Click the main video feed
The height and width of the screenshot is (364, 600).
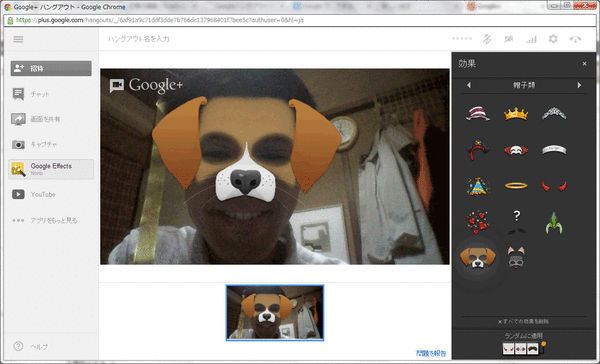pyautogui.click(x=275, y=166)
